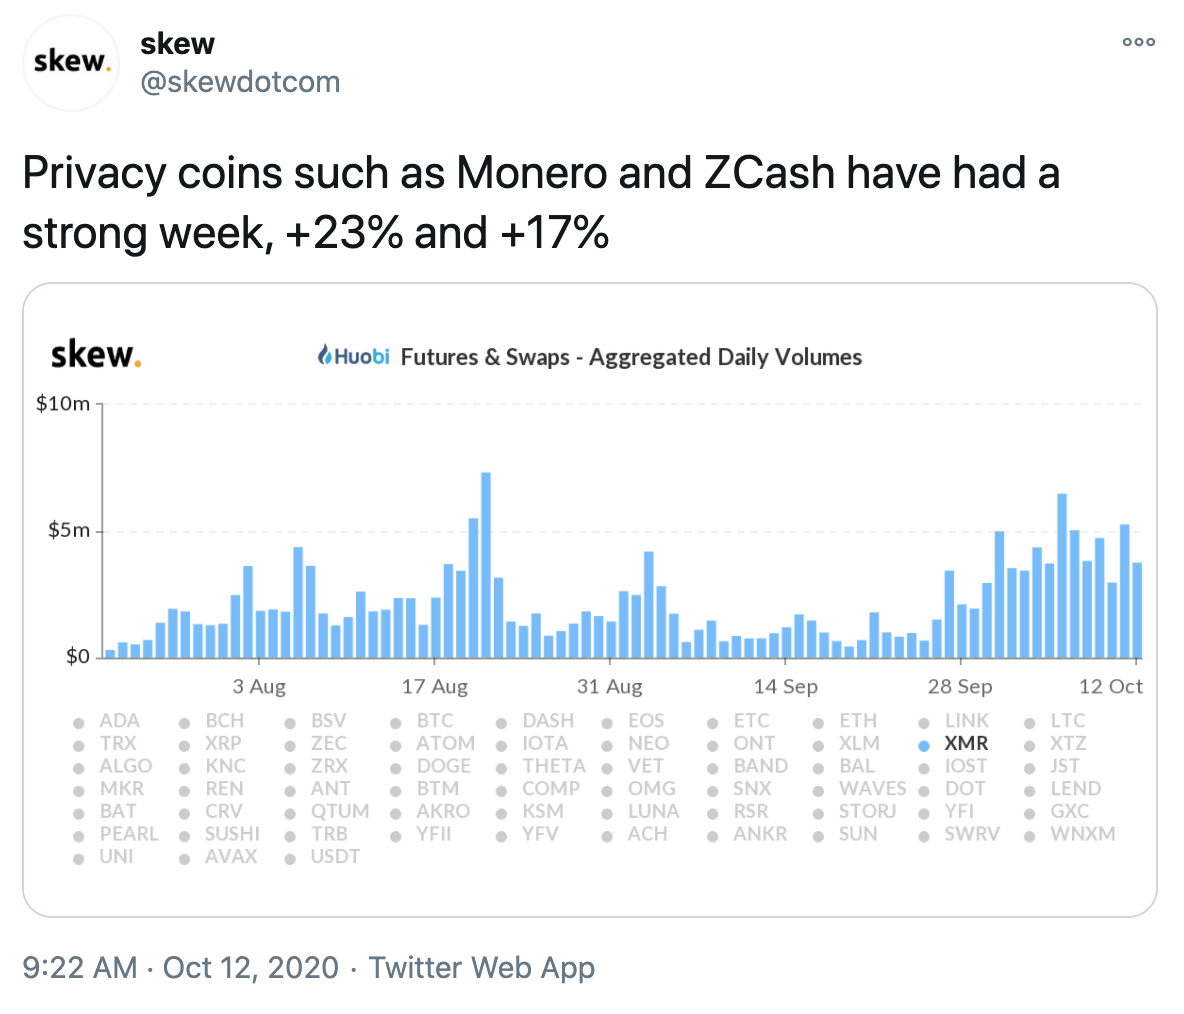Image resolution: width=1184 pixels, height=1014 pixels.
Task: Enable the WNXM legend entry
Action: point(1082,834)
